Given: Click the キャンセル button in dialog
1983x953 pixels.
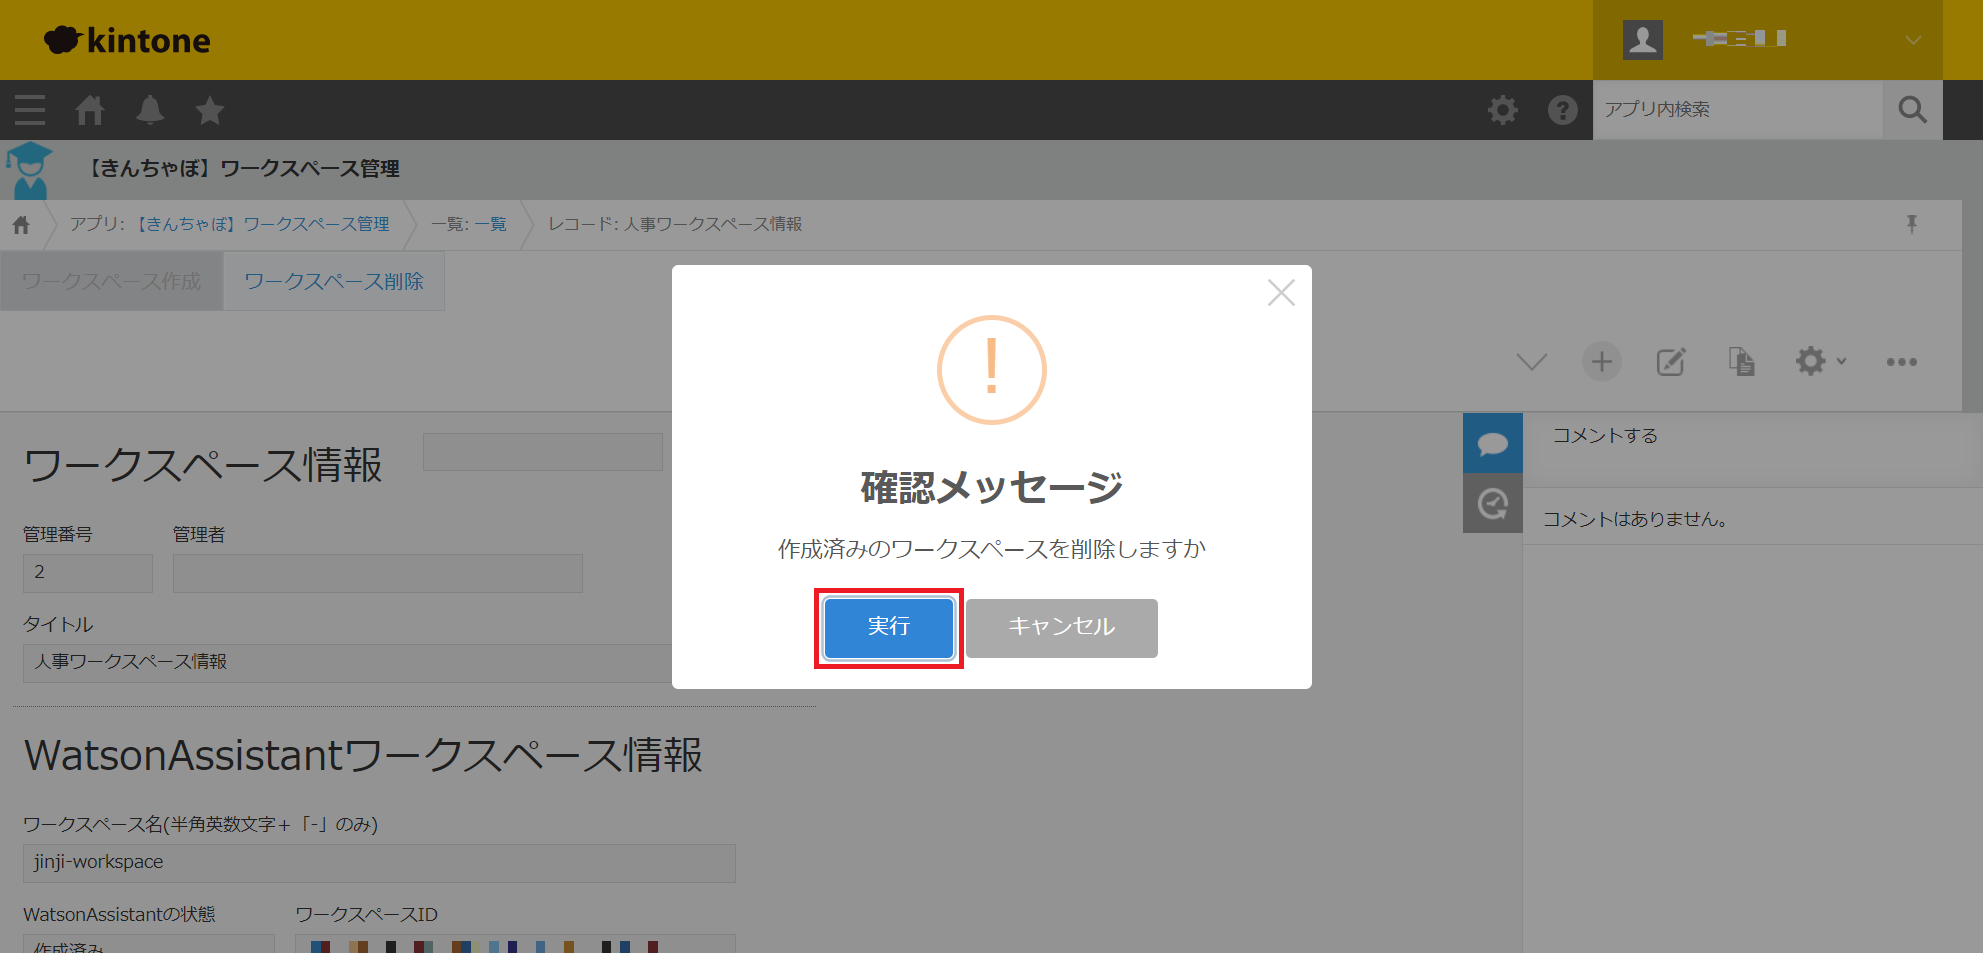Looking at the screenshot, I should pos(1061,628).
